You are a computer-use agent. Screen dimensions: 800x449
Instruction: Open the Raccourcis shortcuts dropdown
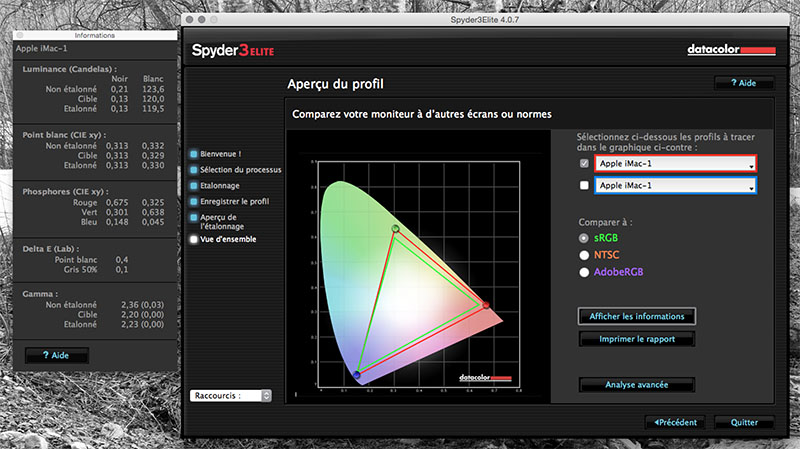tap(231, 396)
